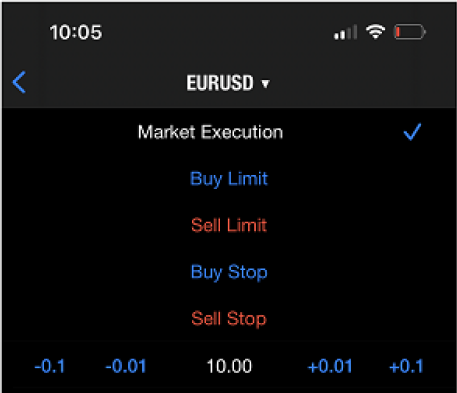
Task: Click the EURUSD title text
Action: pos(220,83)
